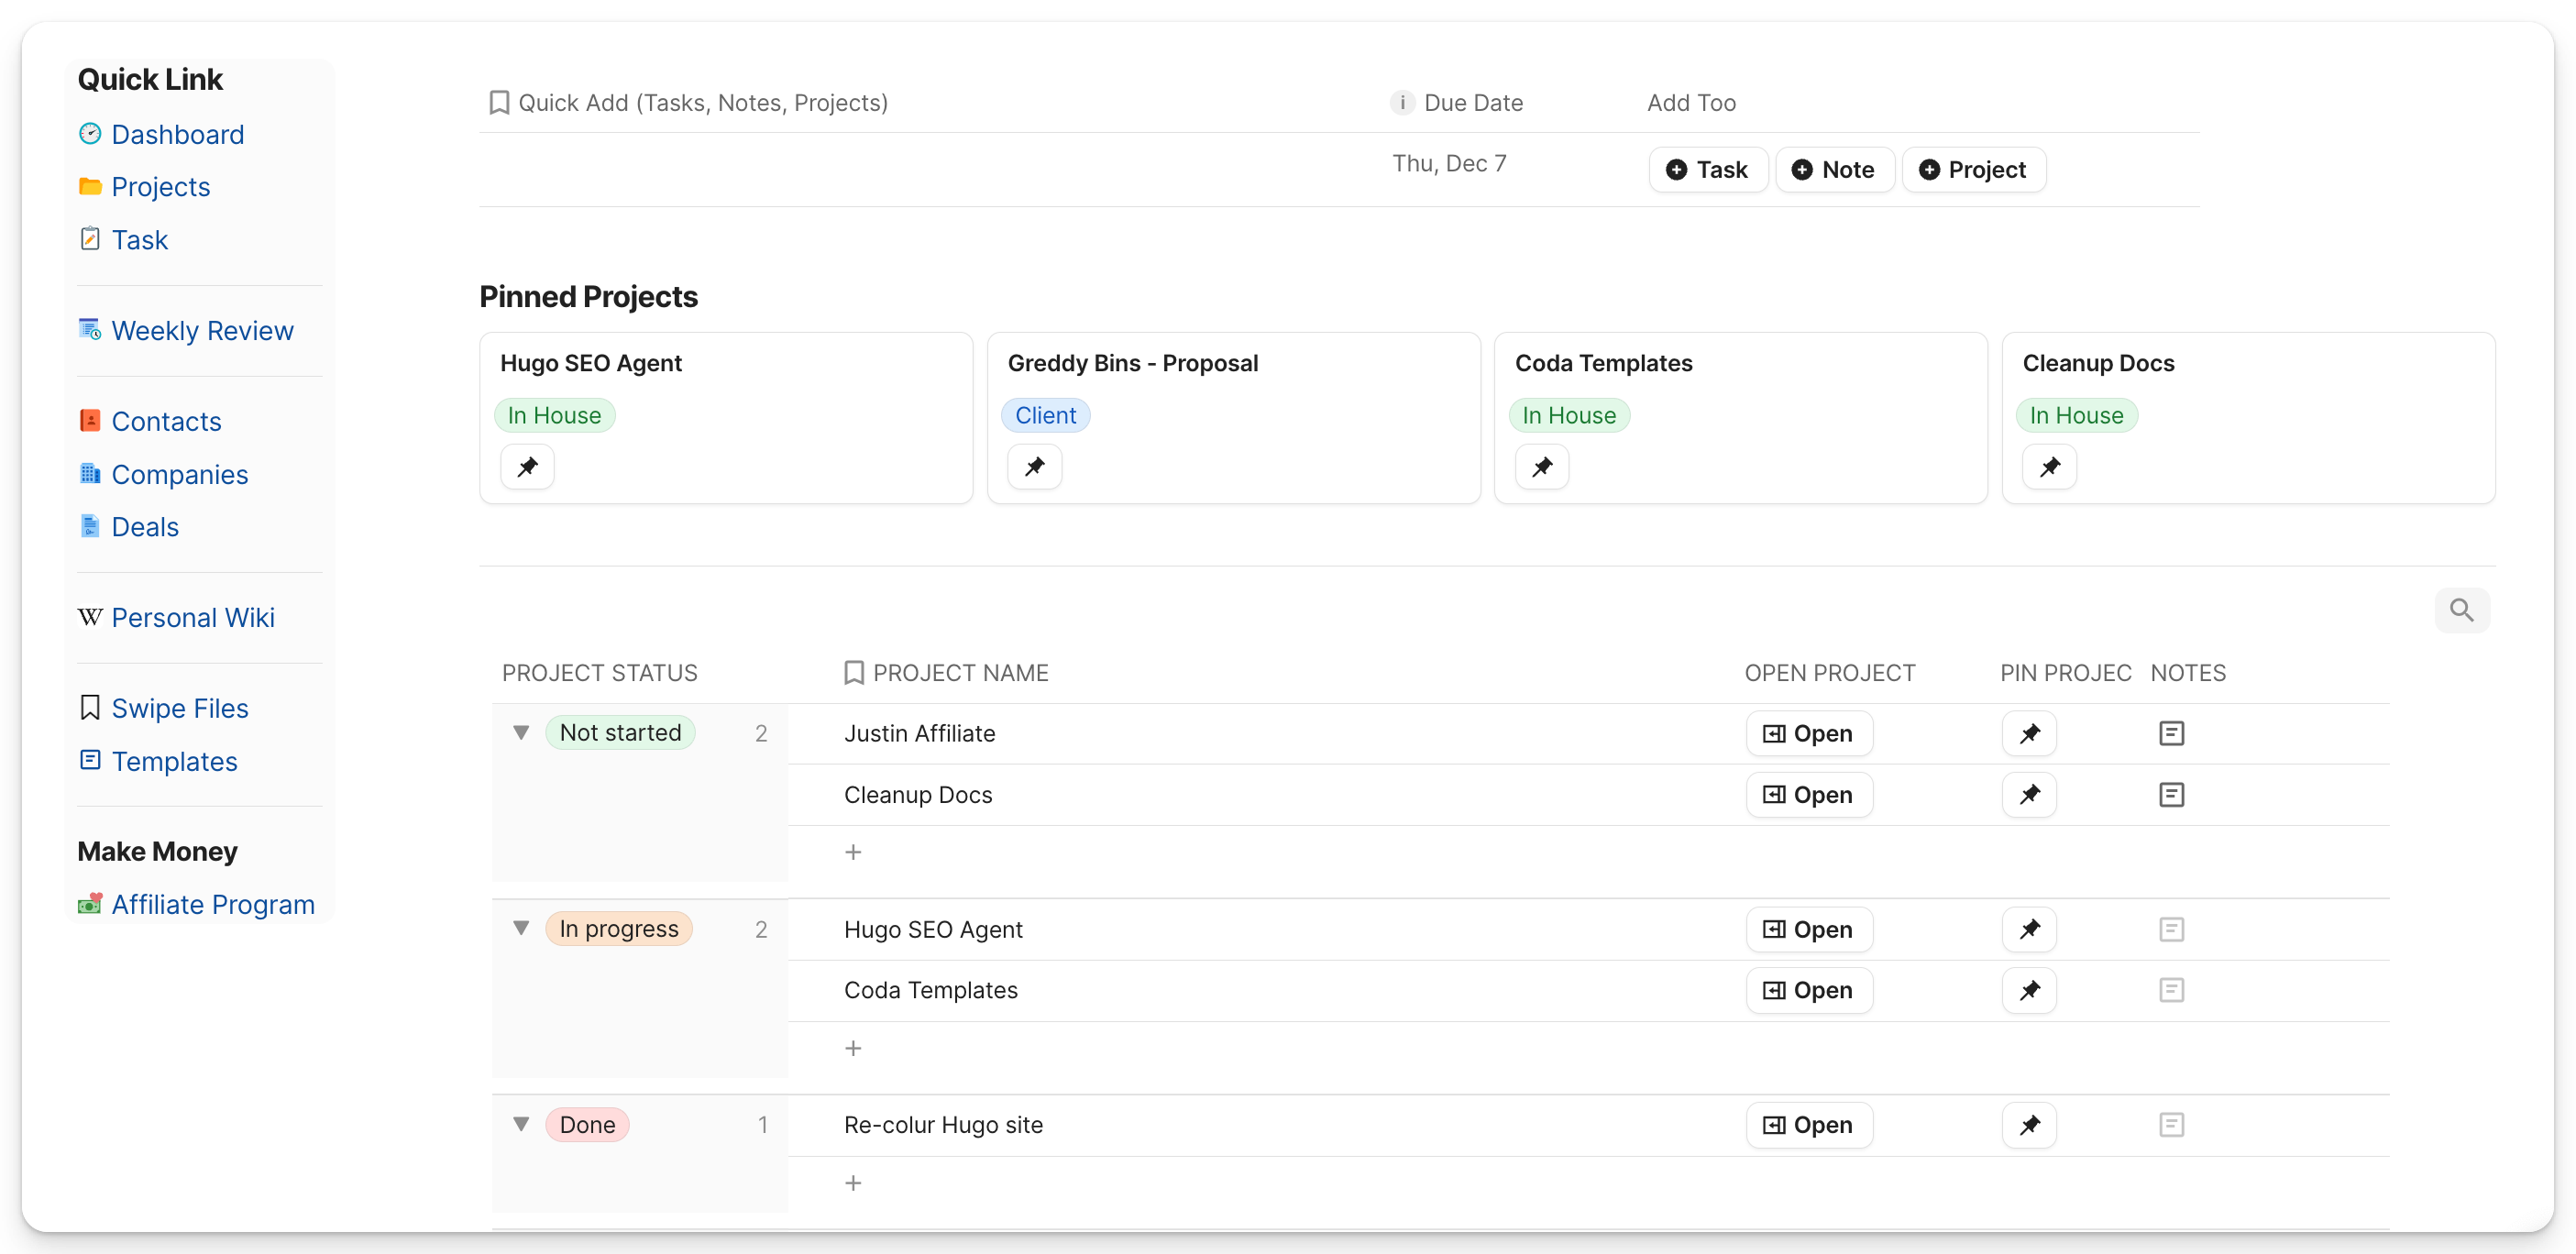Click info icon beside Due Date
2576x1254 pixels.
pyautogui.click(x=1402, y=103)
